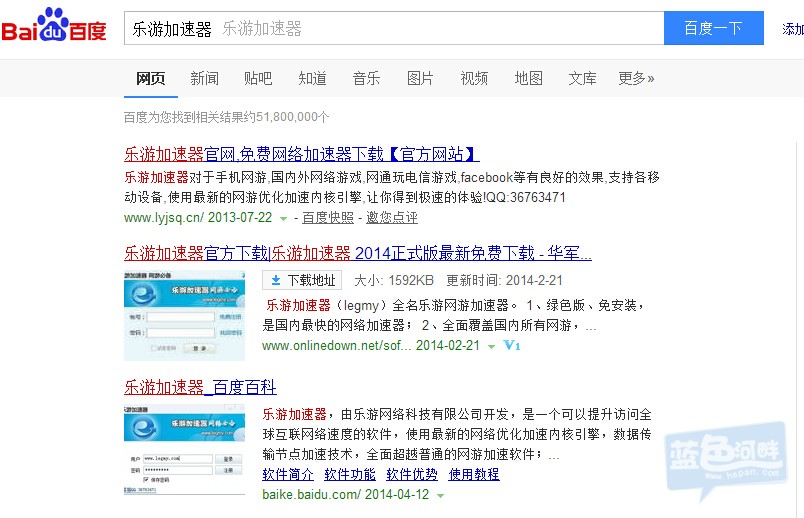Switch to the 新闻 tab
The image size is (804, 518).
204,78
